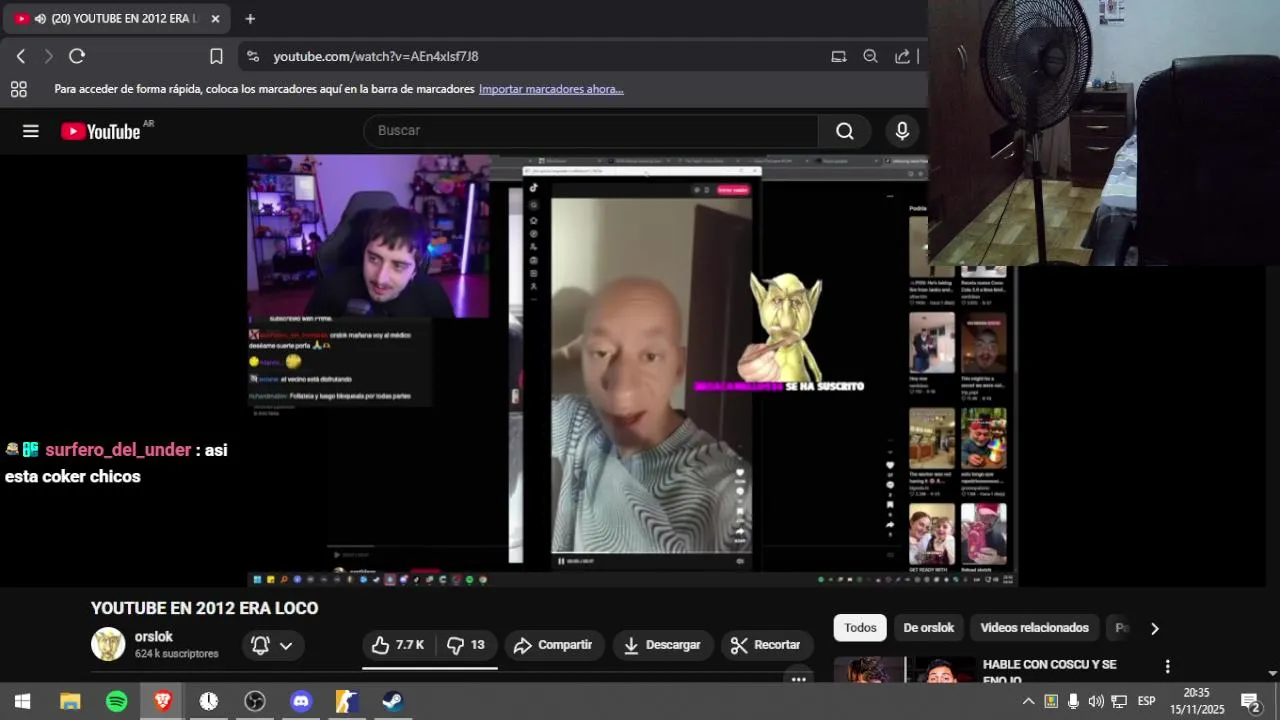Show hidden system tray icons

(x=1028, y=701)
